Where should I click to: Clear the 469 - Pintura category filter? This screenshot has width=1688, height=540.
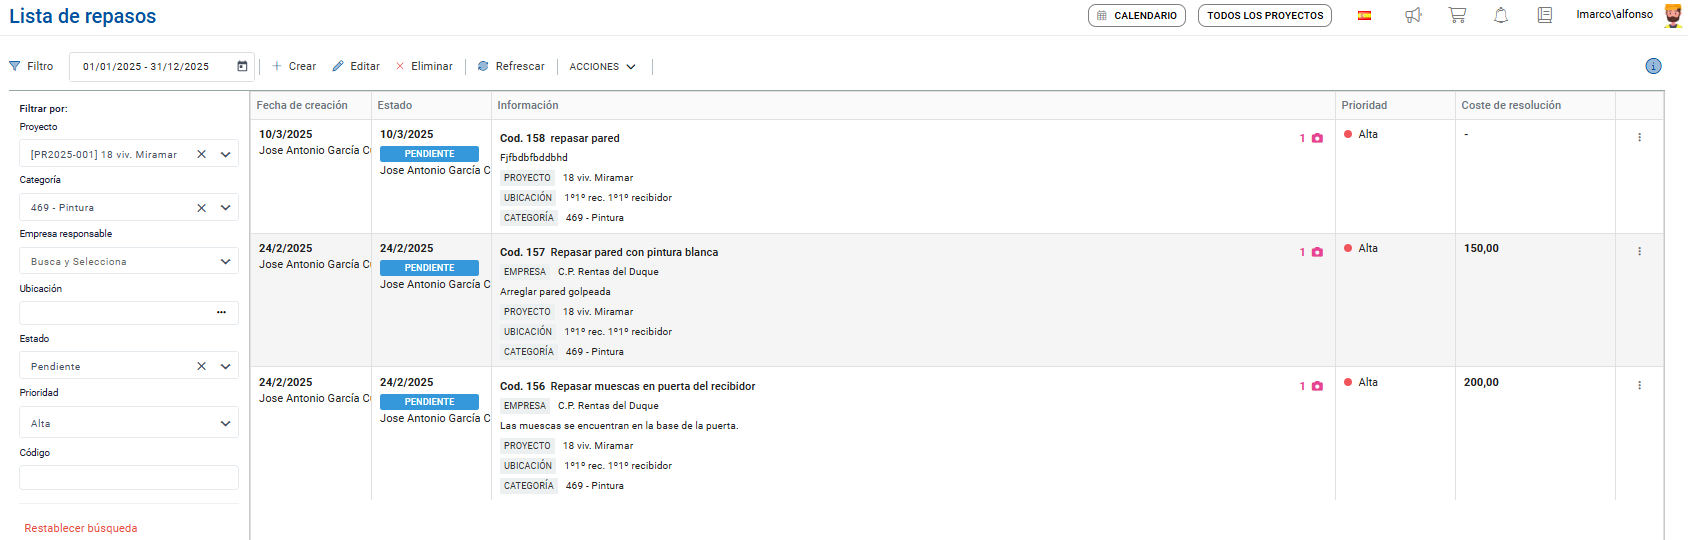coord(201,207)
